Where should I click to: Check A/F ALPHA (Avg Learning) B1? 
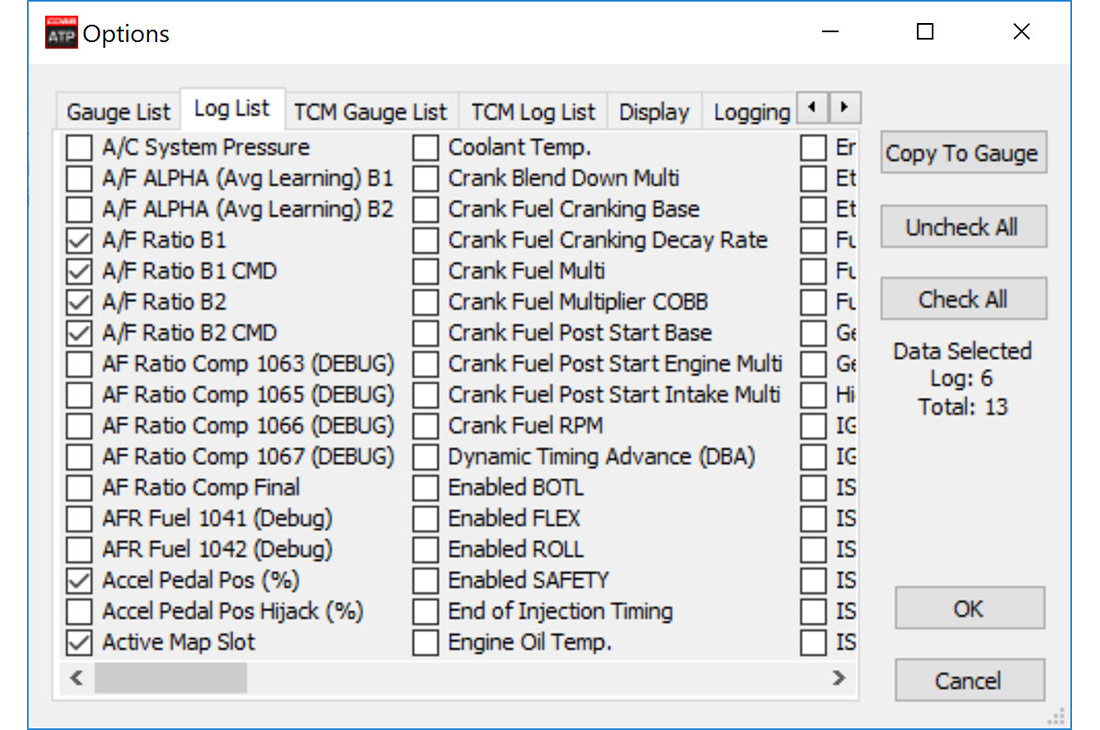click(x=79, y=179)
